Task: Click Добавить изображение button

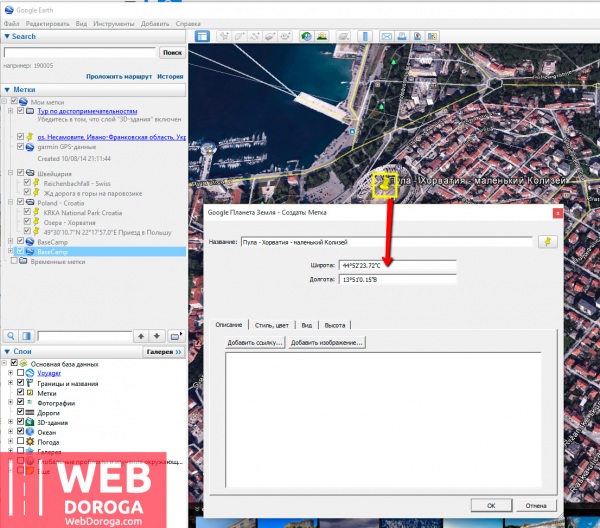Action: (x=326, y=342)
